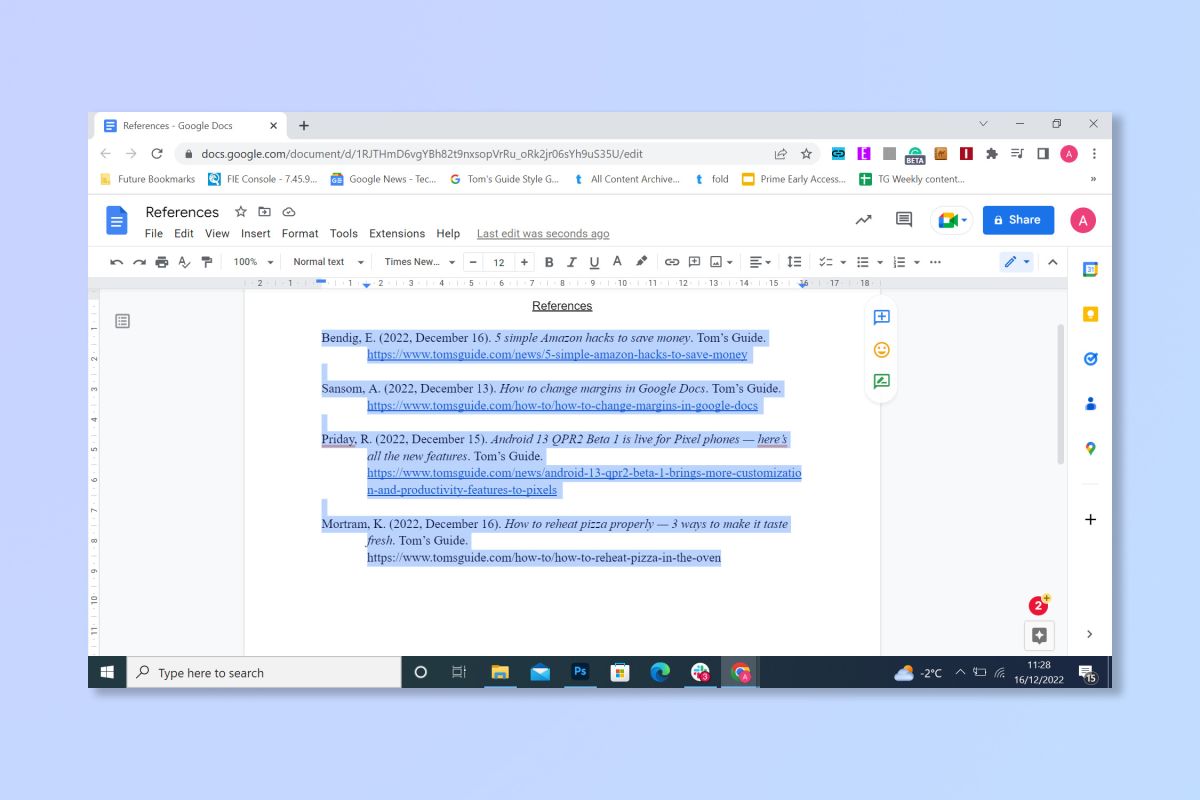
Task: Open the editing mode pencil dropdown
Action: point(1017,262)
